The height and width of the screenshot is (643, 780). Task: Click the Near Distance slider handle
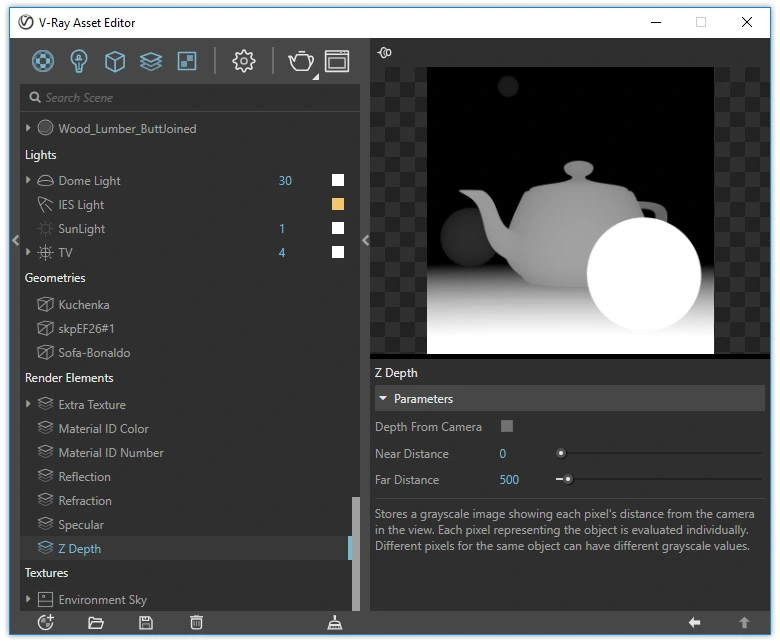tap(561, 453)
